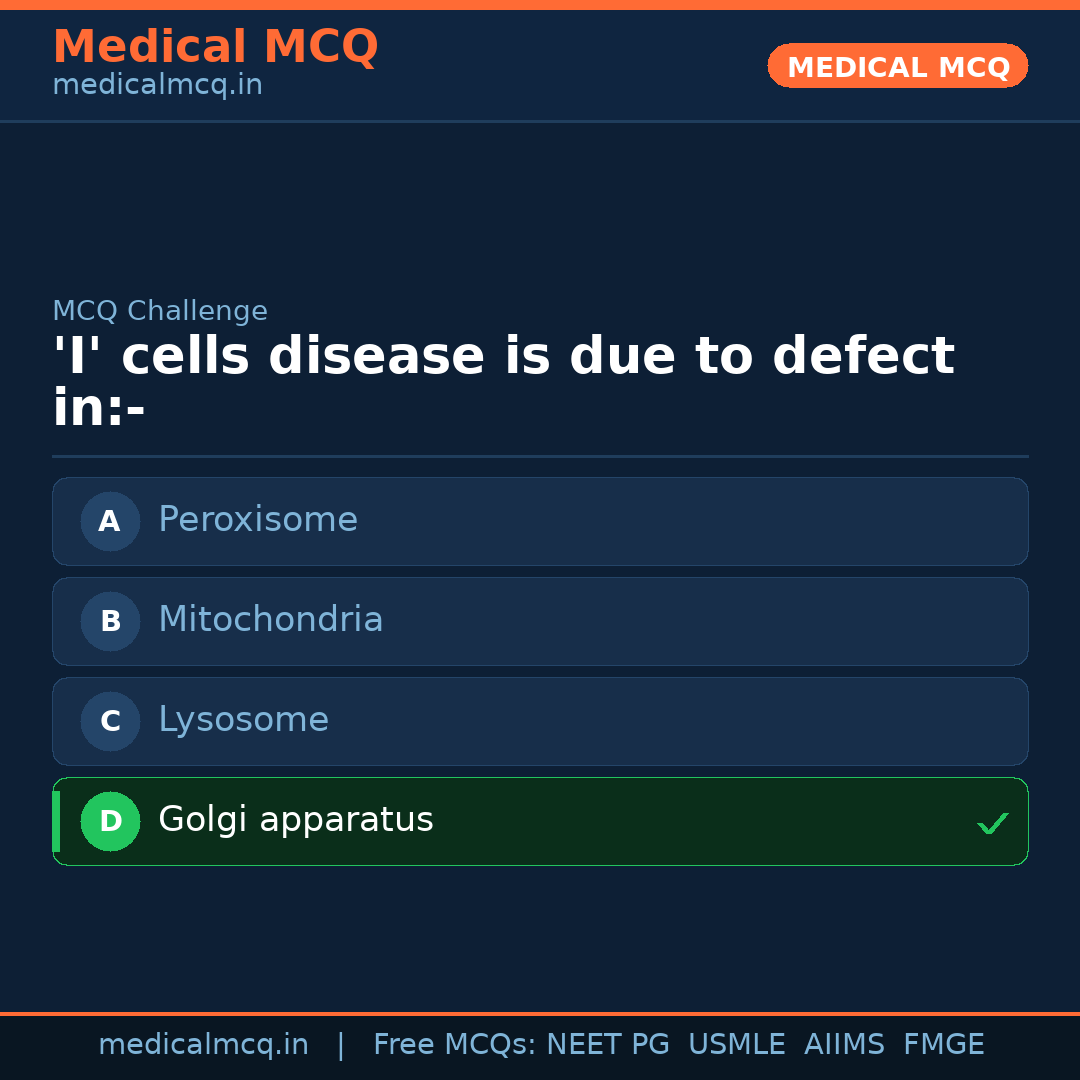Click medicalmcq.in link in the footer

click(204, 1043)
